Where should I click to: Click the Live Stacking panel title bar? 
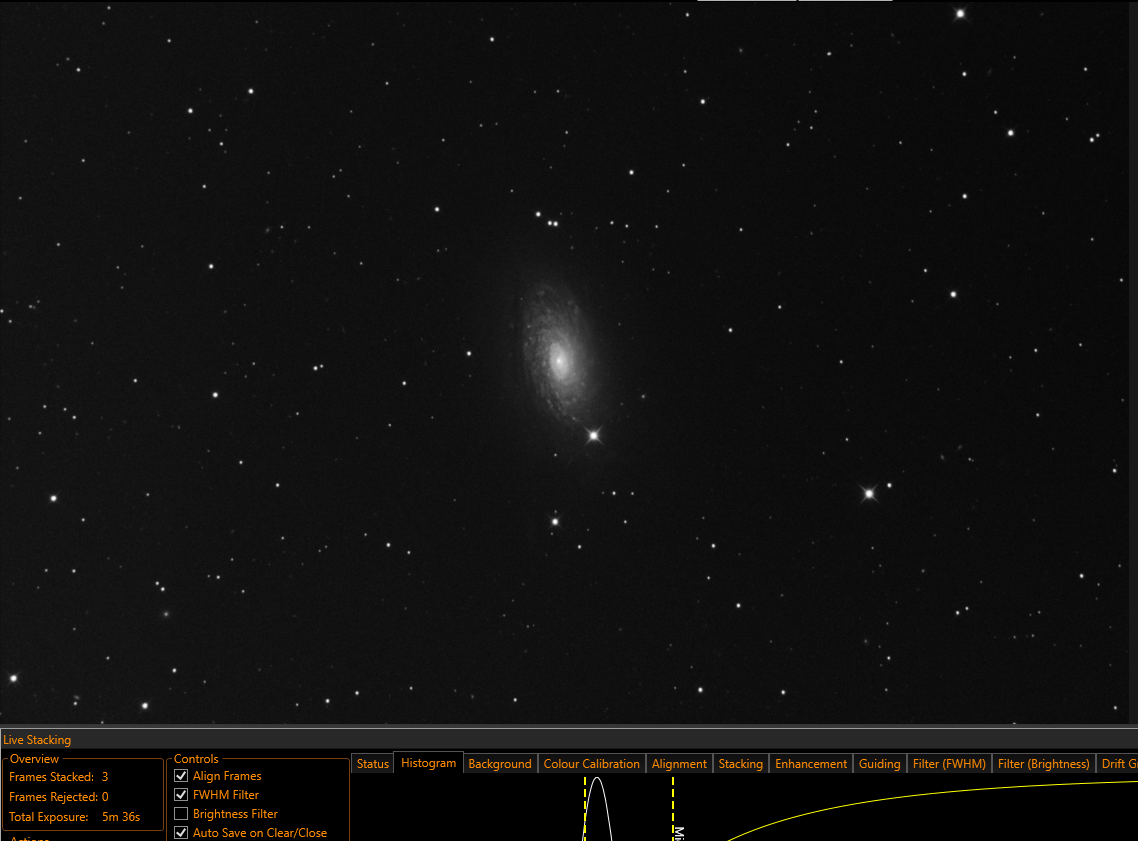569,739
